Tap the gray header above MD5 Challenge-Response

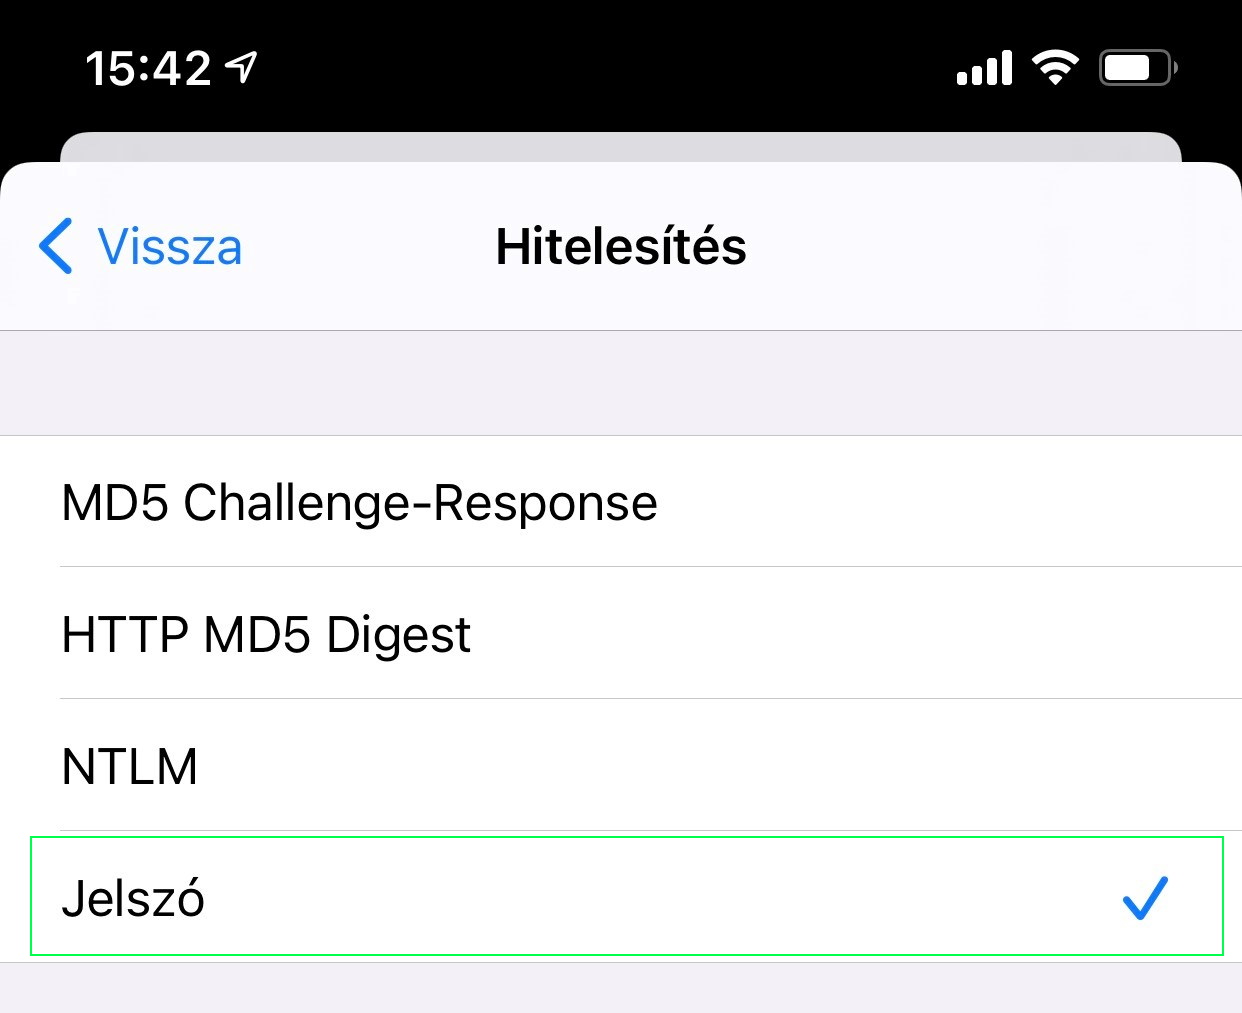(x=620, y=383)
